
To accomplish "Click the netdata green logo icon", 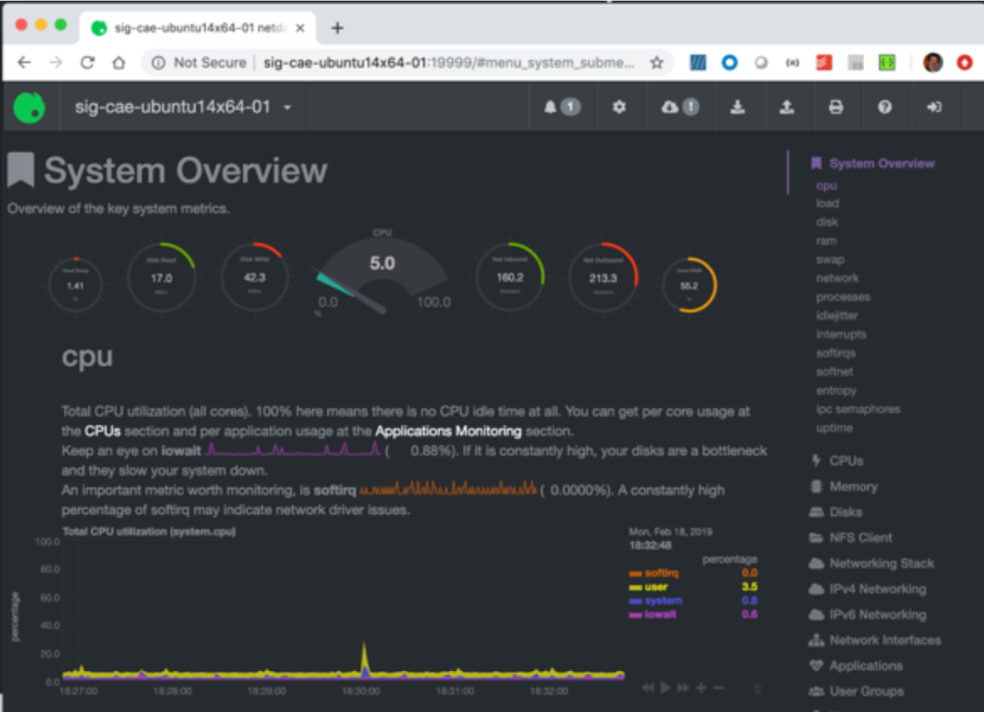I will [x=29, y=107].
